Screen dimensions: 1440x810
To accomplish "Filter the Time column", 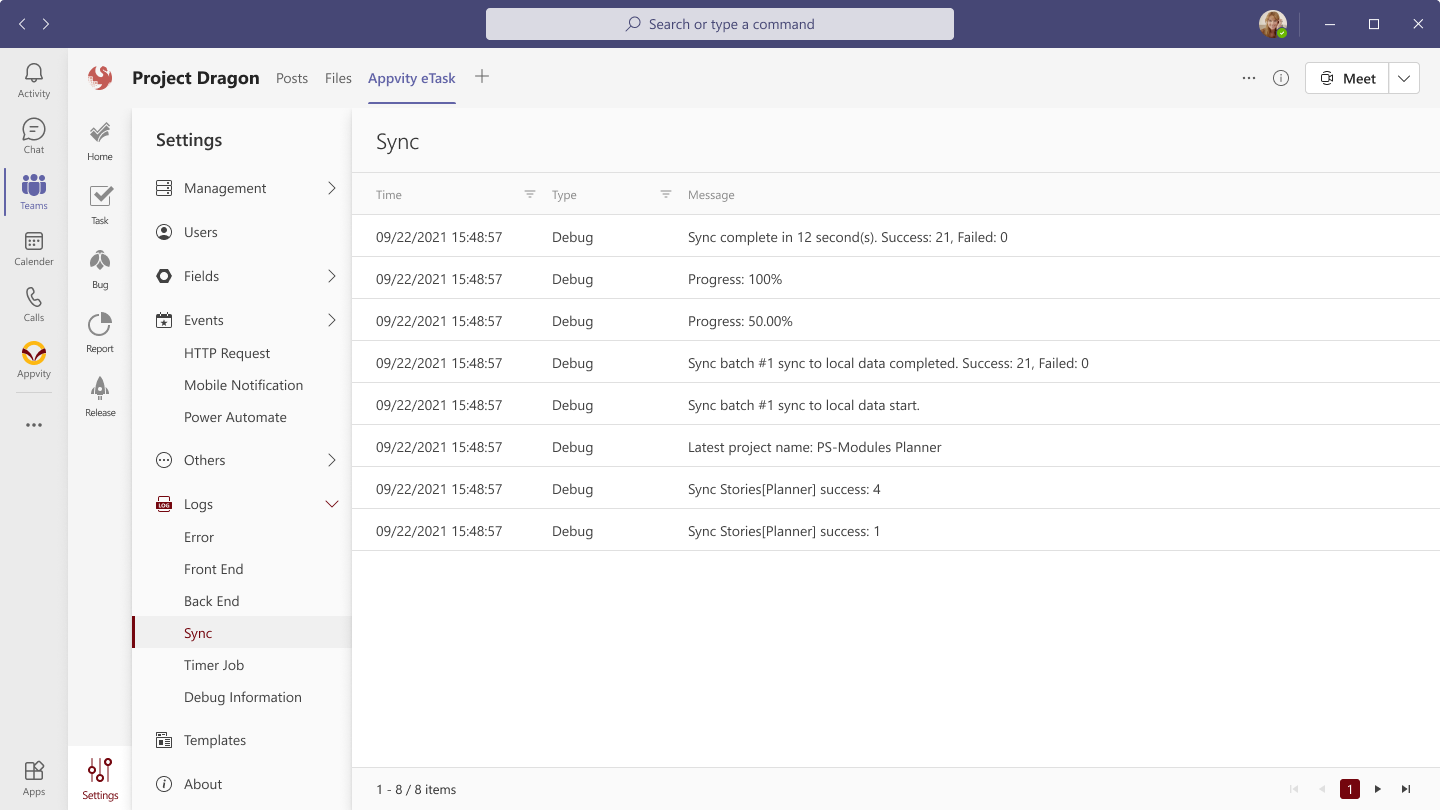I will coord(530,195).
